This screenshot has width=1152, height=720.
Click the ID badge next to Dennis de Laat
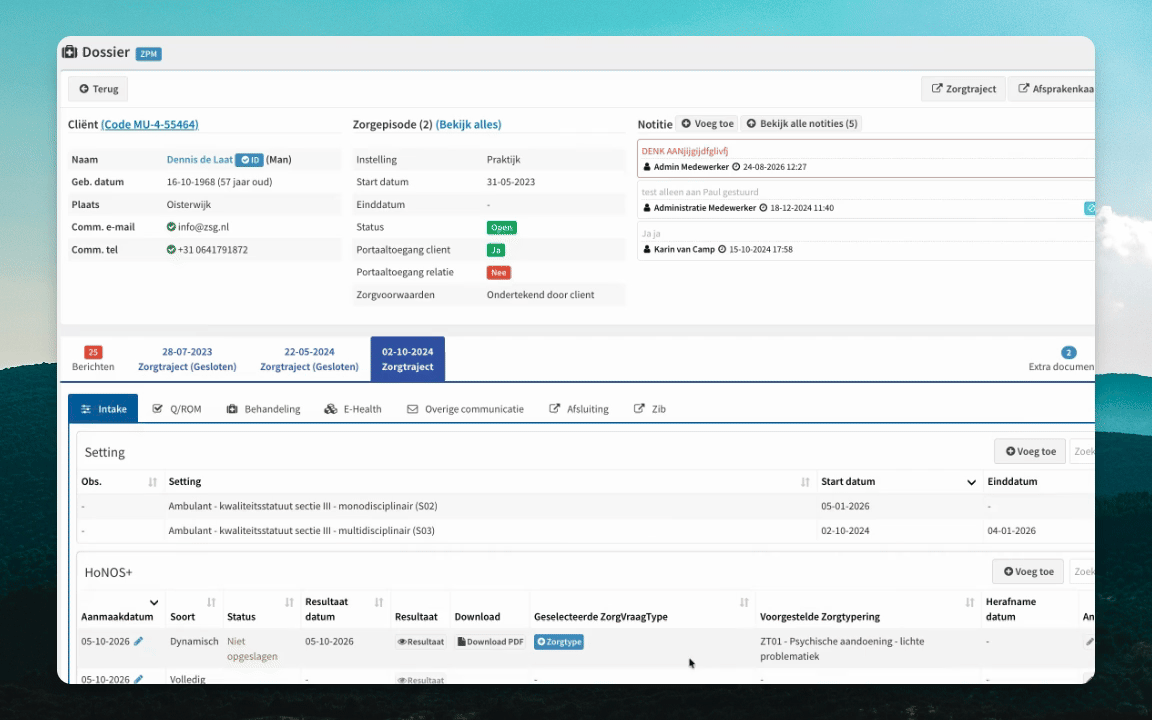point(249,159)
